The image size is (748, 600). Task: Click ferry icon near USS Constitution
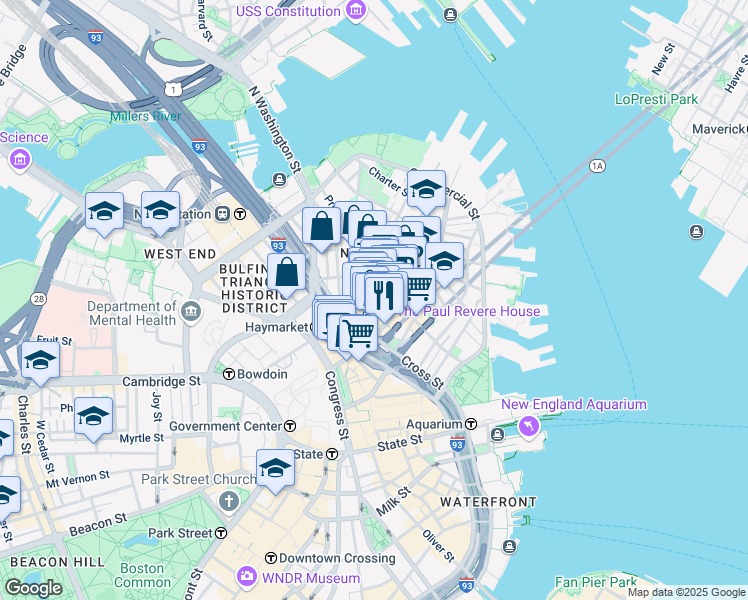coord(450,15)
